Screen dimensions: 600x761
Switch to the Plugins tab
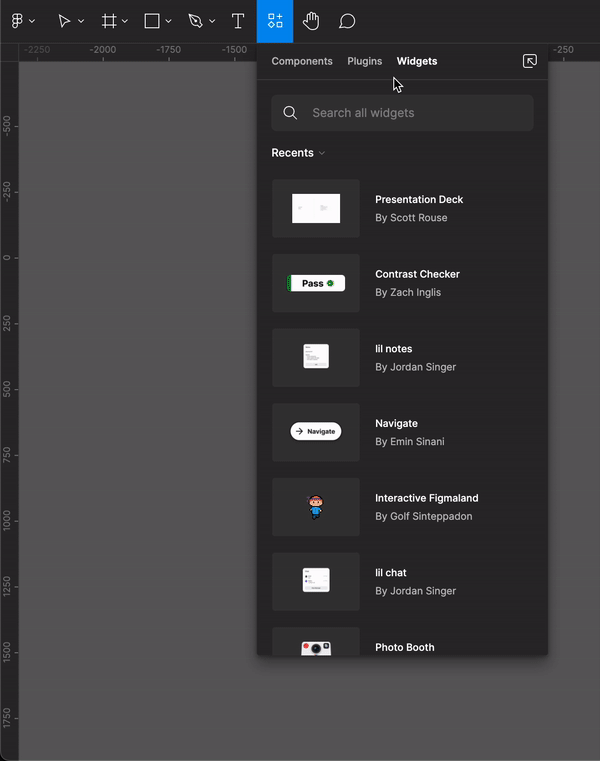(x=365, y=61)
